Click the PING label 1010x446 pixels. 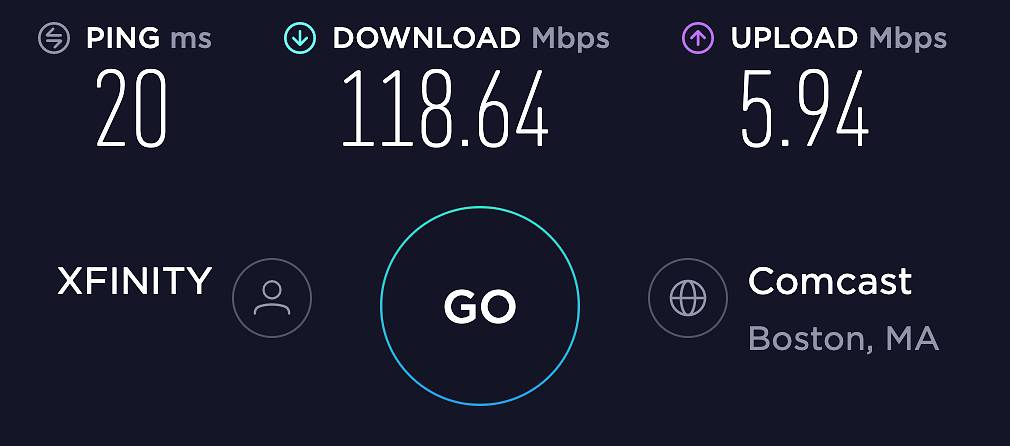coord(123,39)
